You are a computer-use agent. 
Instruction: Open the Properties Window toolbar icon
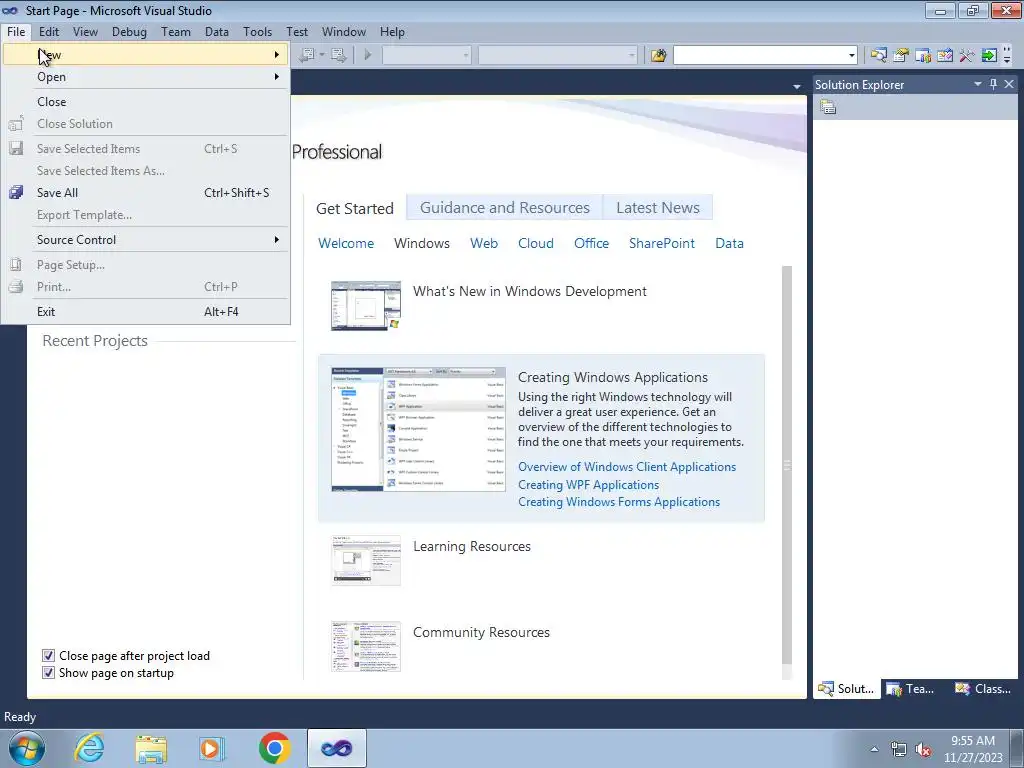901,56
